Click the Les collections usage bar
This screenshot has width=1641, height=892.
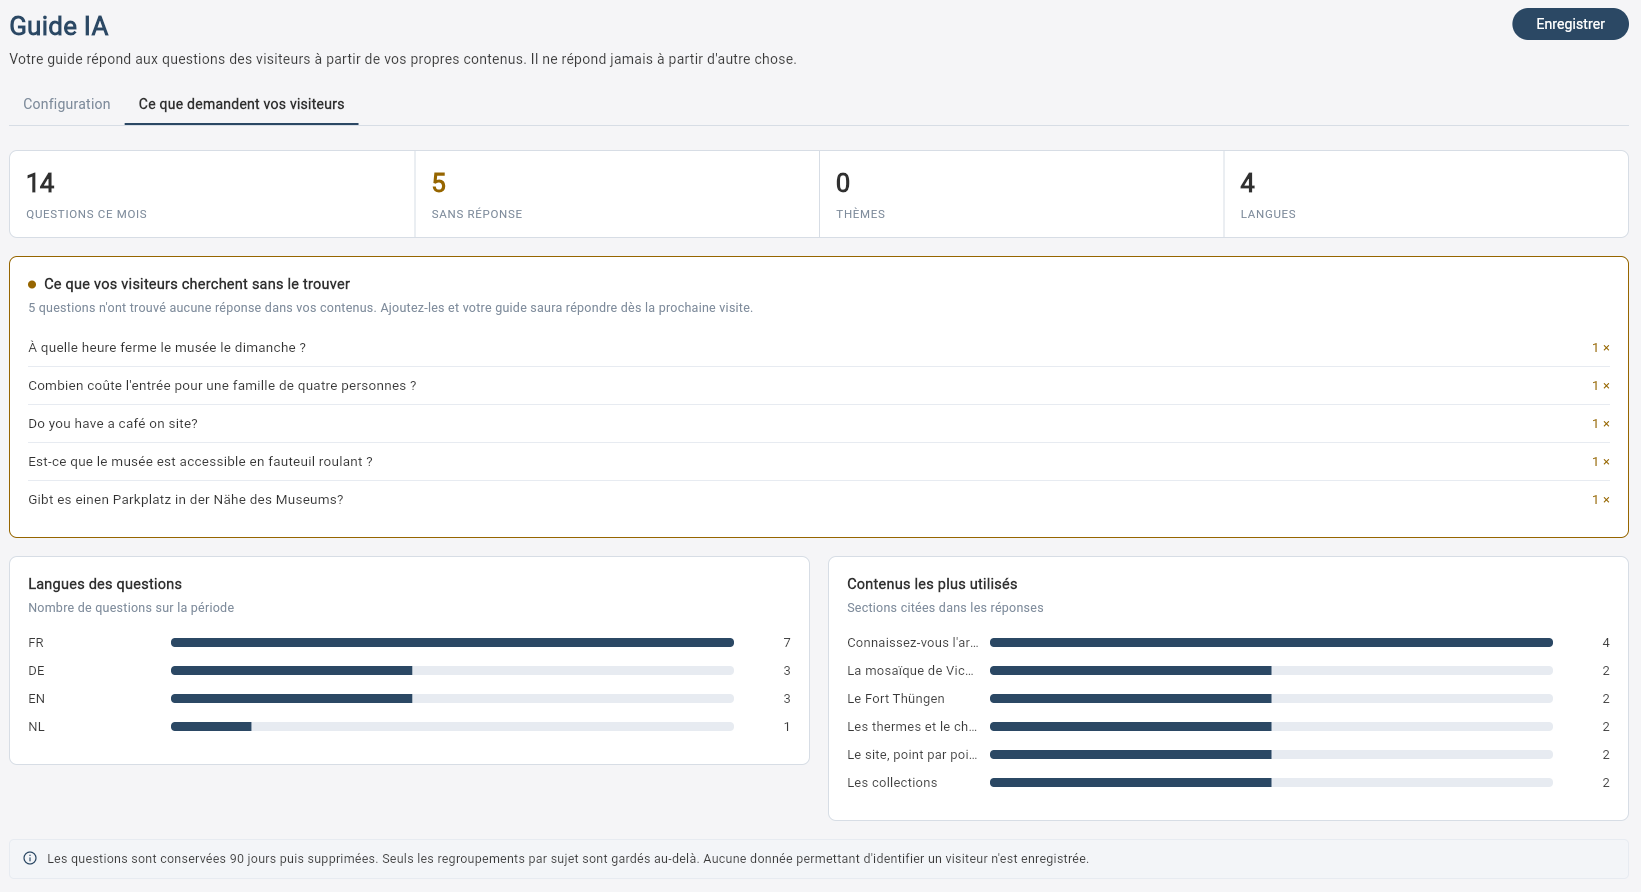[x=1271, y=783]
